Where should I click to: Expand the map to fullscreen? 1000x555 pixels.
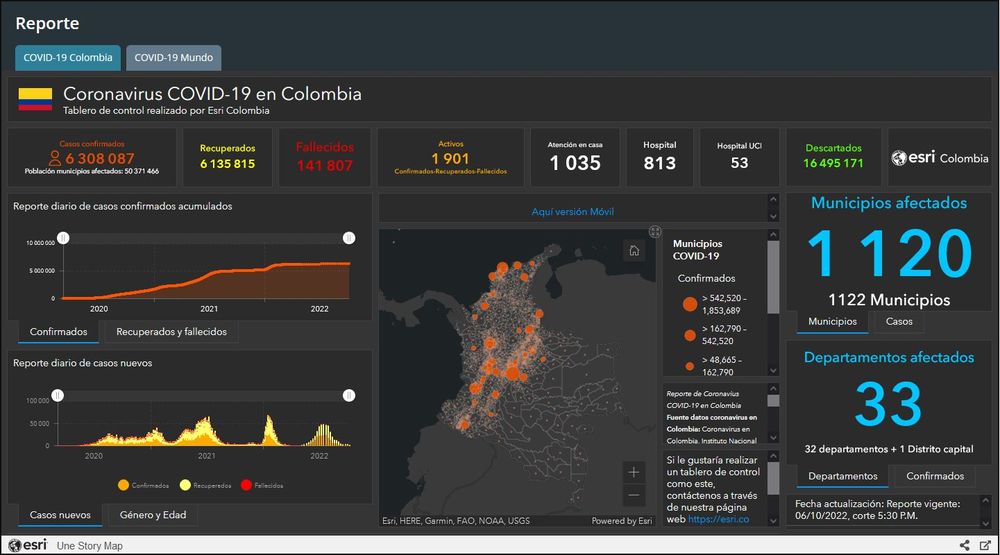pyautogui.click(x=655, y=231)
